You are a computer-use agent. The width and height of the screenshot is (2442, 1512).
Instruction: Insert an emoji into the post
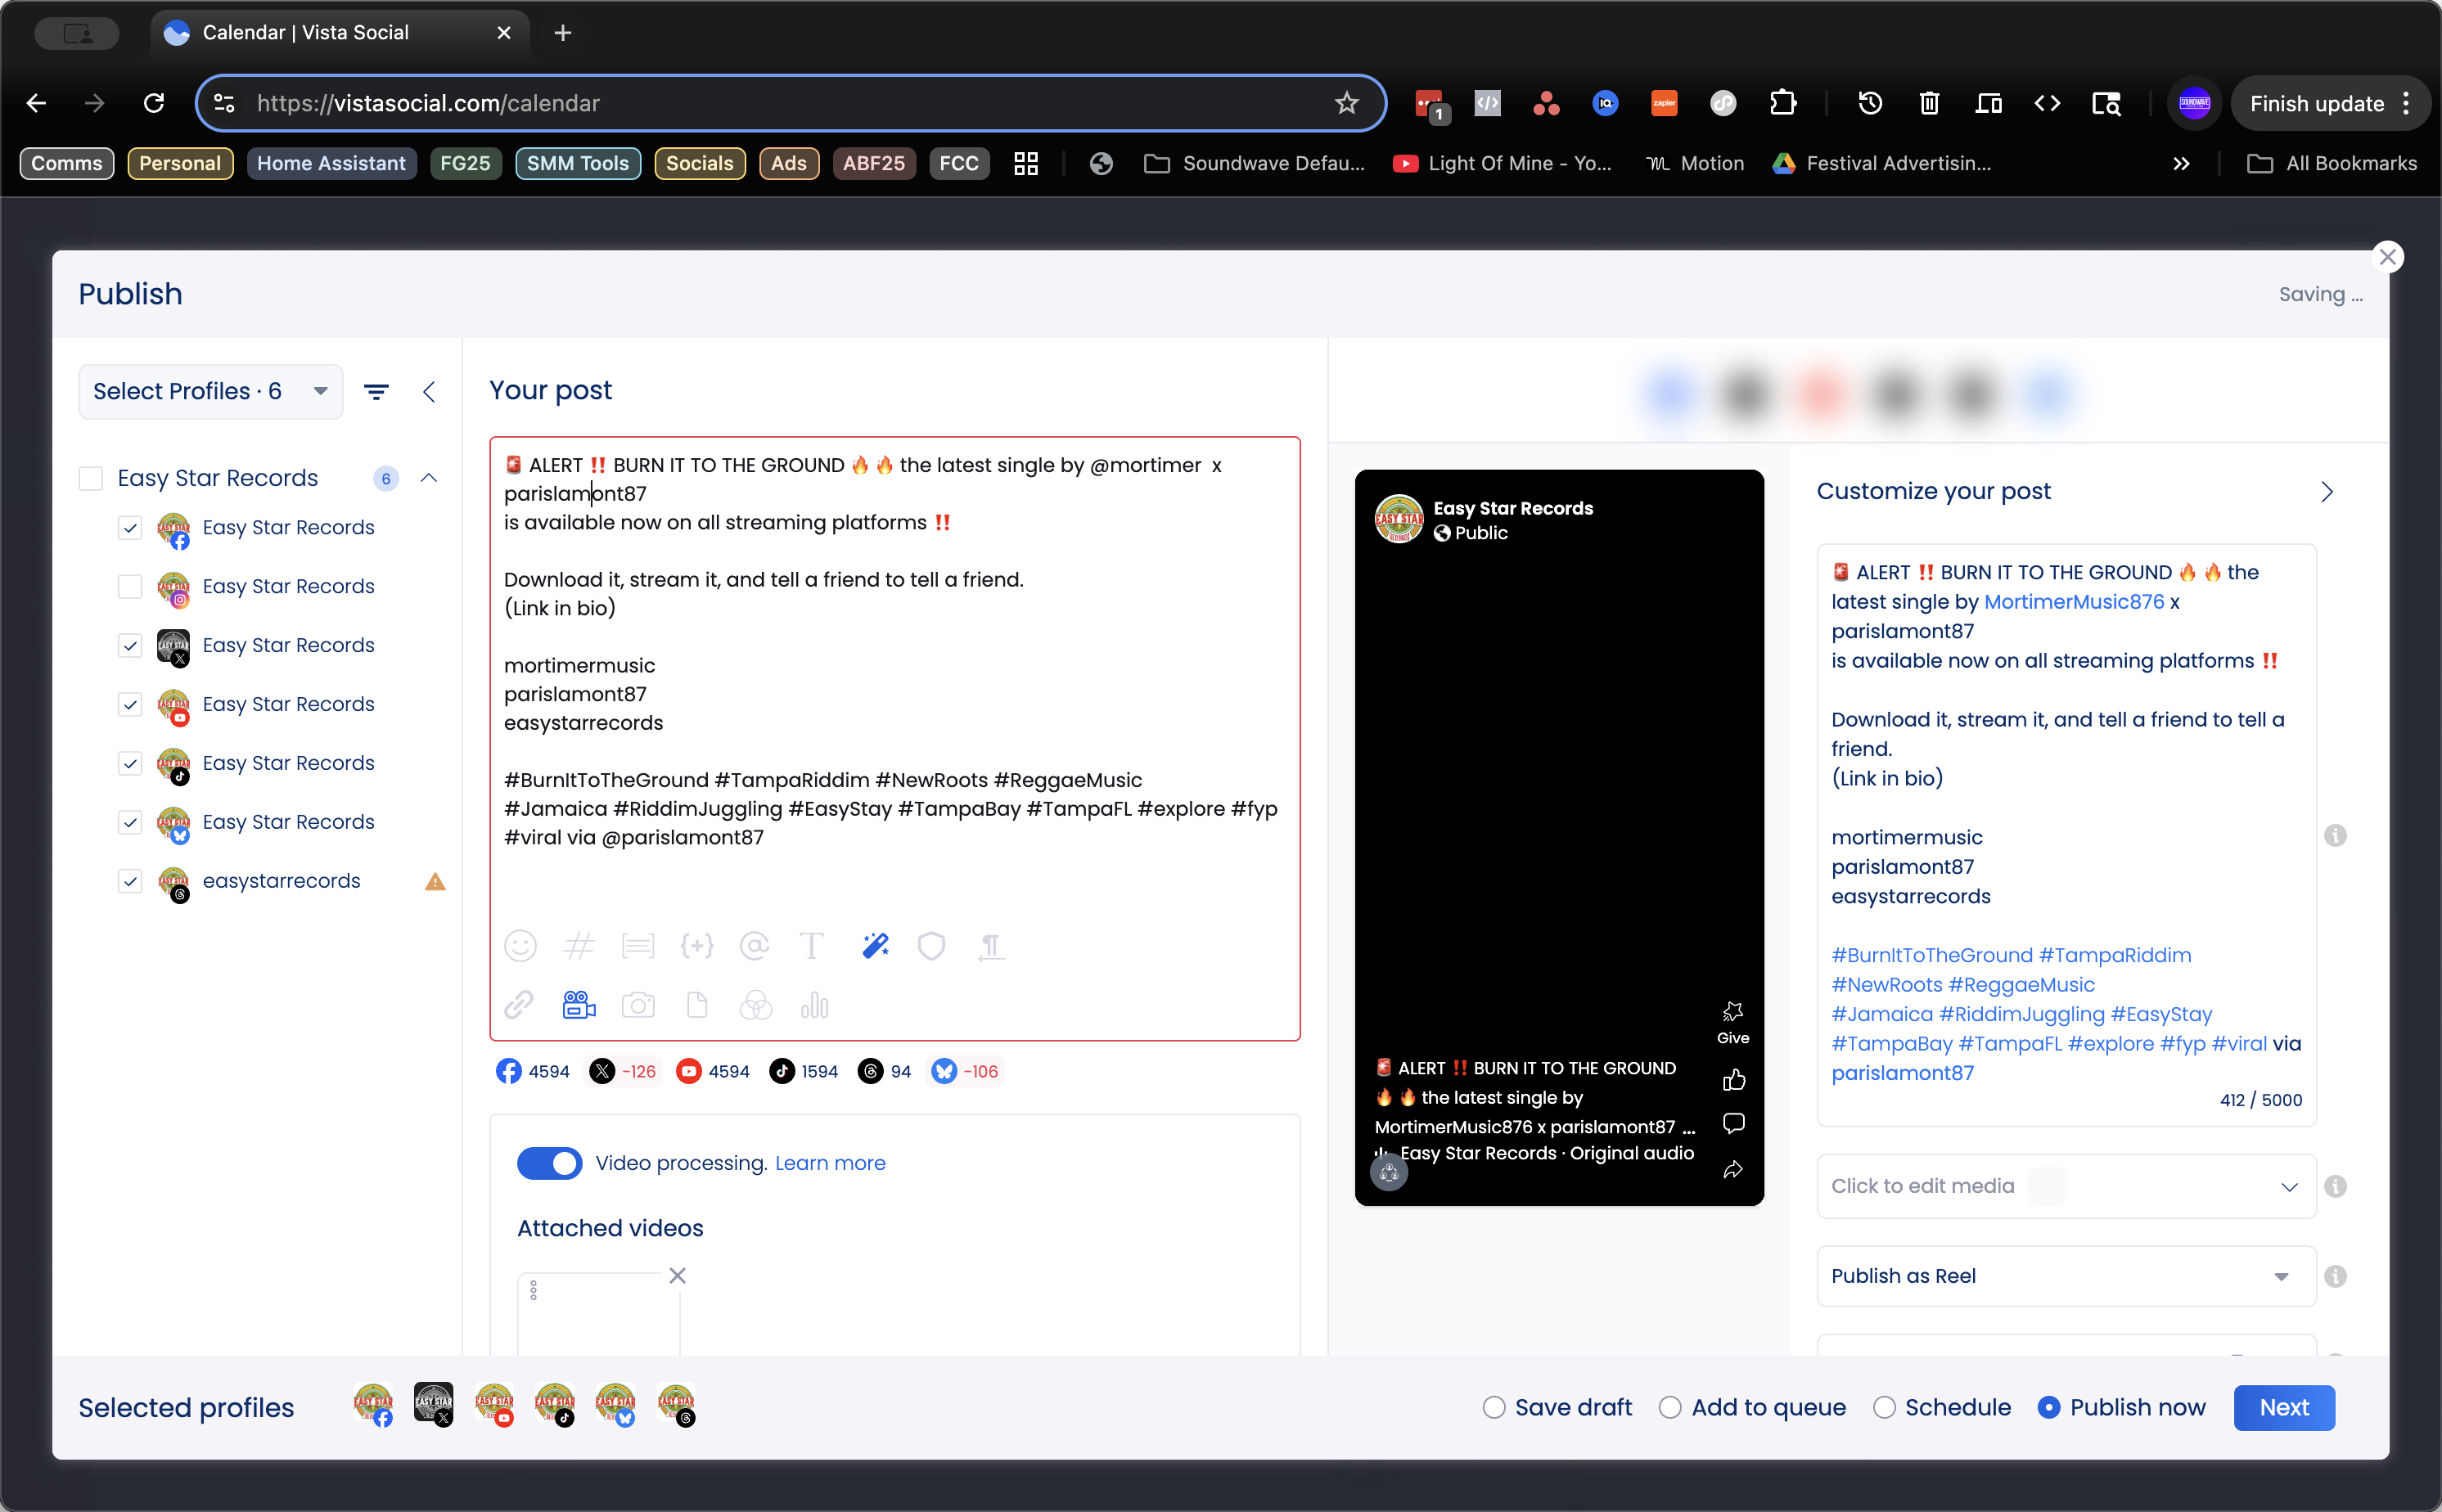point(521,945)
